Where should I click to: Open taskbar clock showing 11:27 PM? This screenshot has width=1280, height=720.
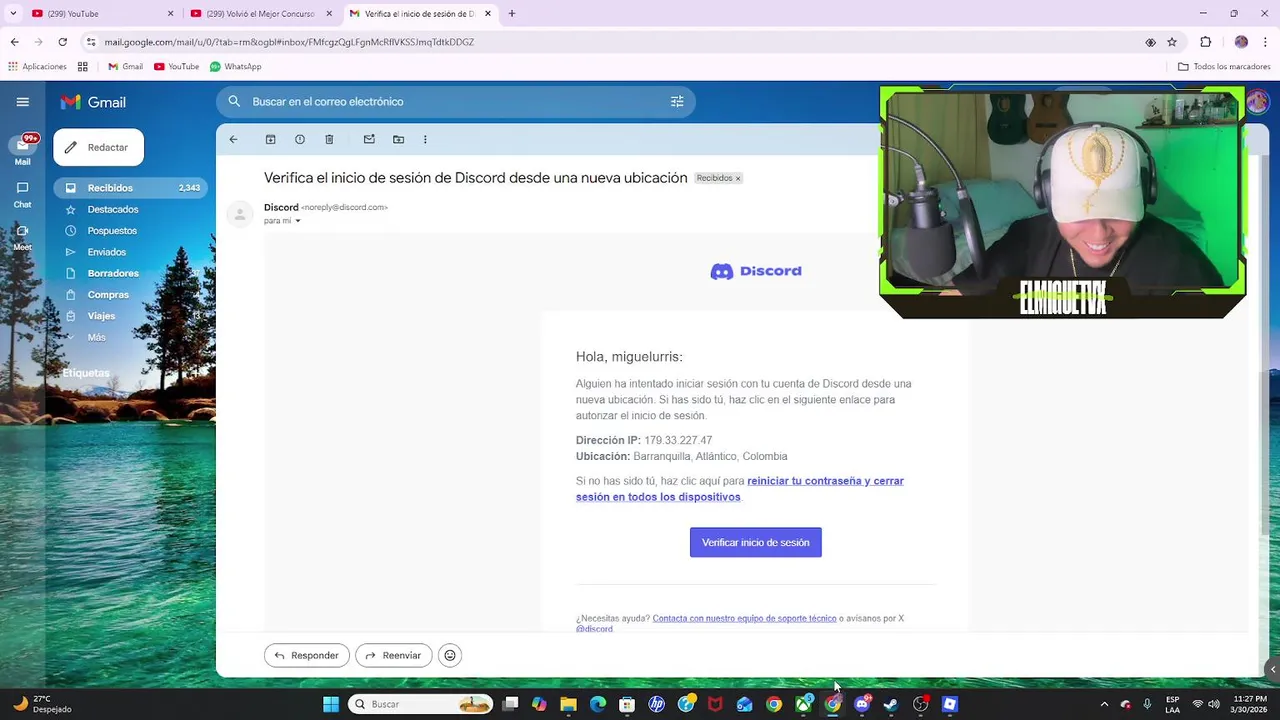point(1250,704)
